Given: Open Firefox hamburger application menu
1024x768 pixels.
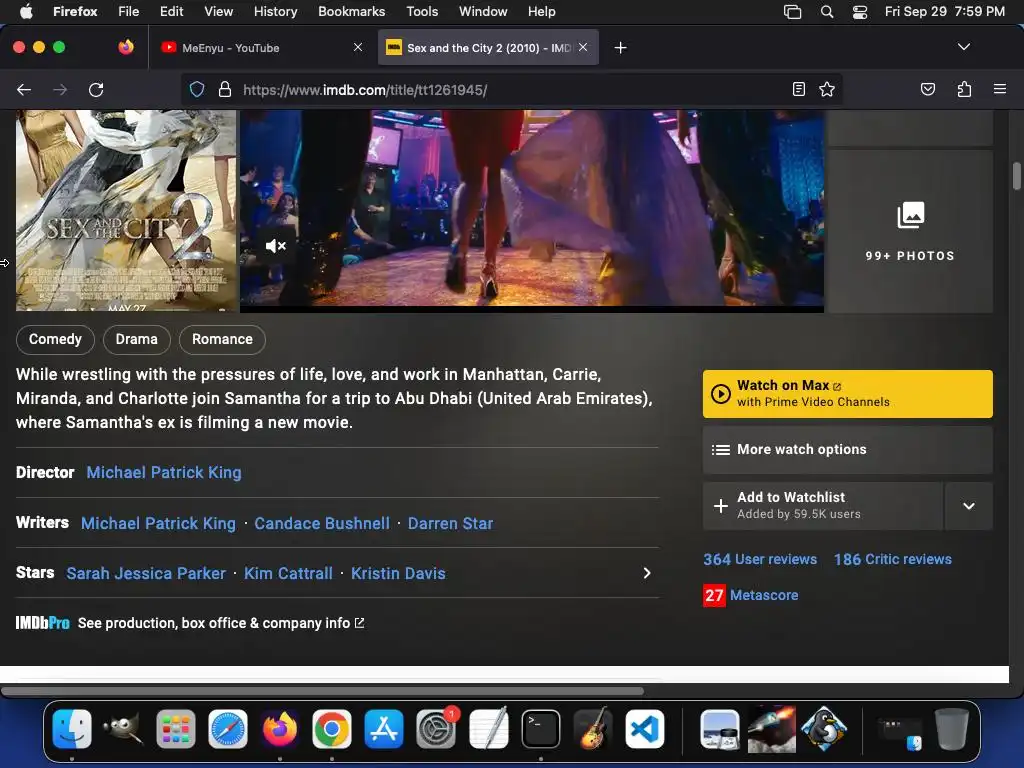Looking at the screenshot, I should point(999,89).
